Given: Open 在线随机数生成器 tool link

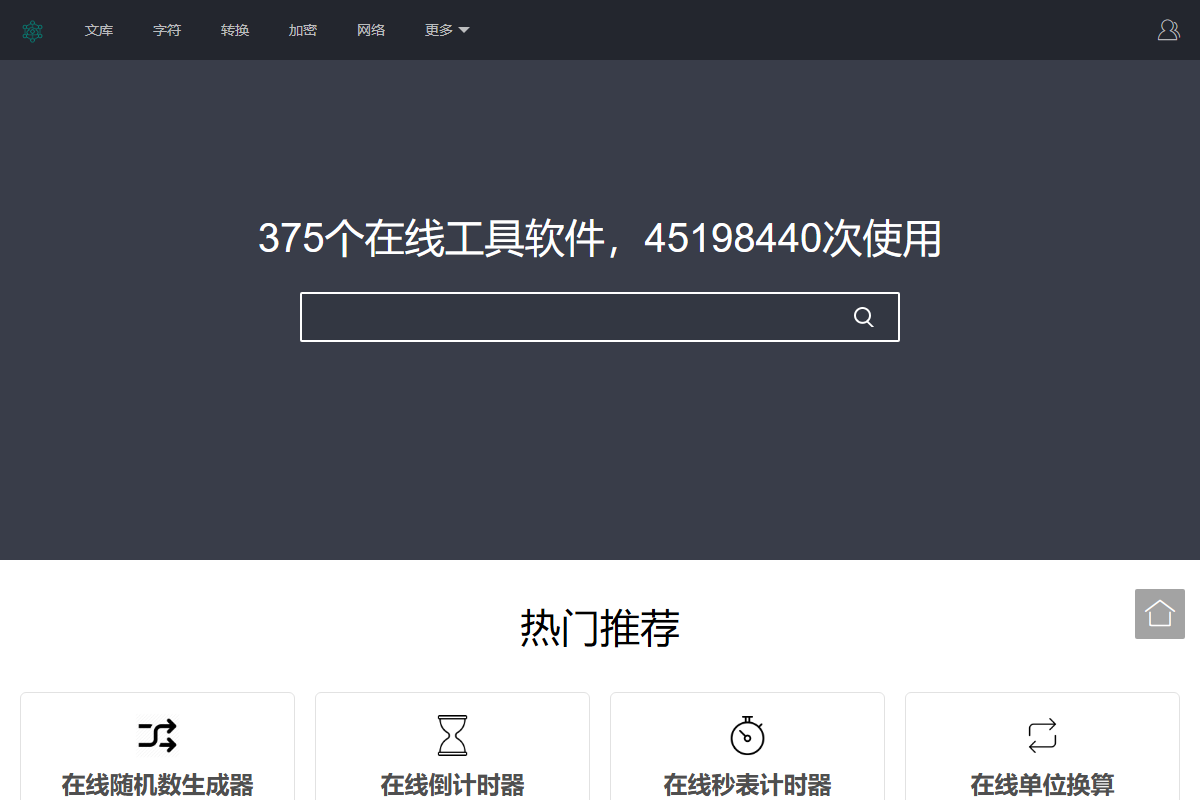Looking at the screenshot, I should click(x=156, y=787).
